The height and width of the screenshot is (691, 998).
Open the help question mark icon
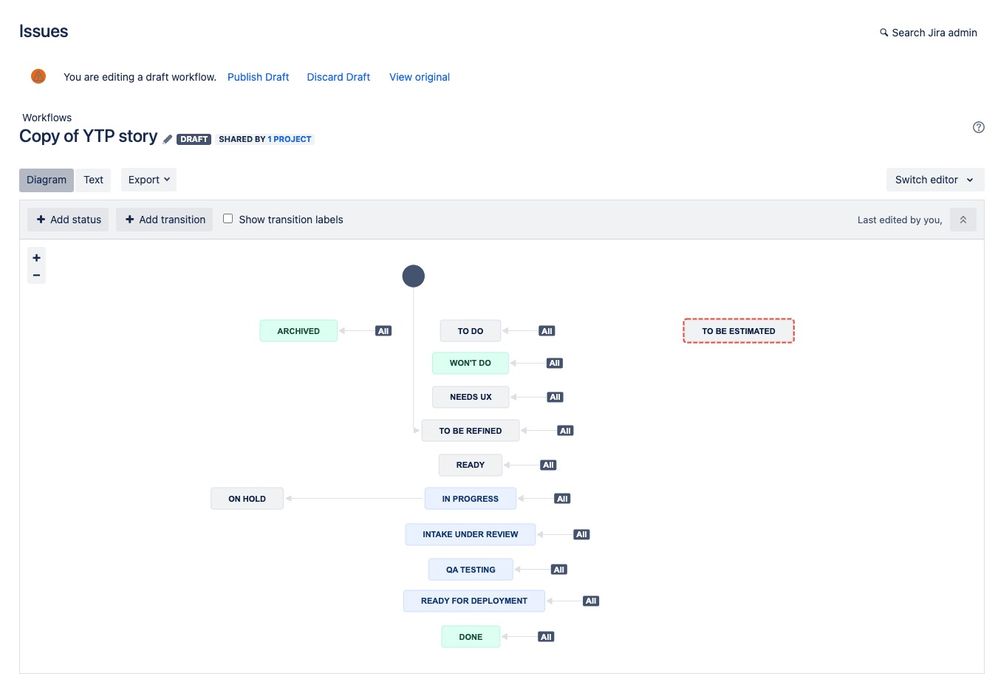pos(978,127)
